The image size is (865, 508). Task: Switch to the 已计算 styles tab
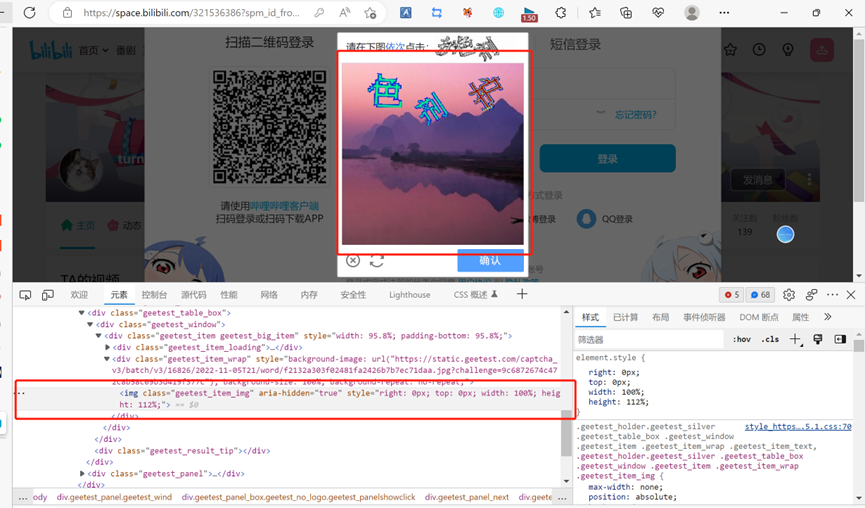(x=626, y=317)
